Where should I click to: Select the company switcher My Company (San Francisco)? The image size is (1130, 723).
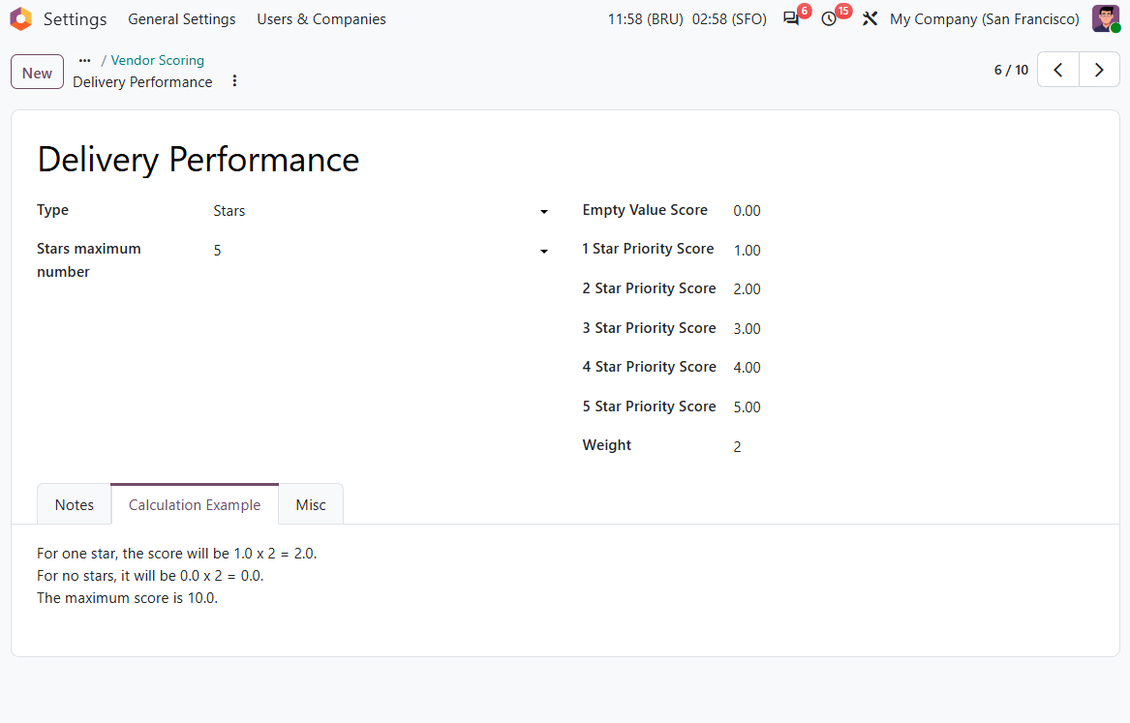(984, 19)
